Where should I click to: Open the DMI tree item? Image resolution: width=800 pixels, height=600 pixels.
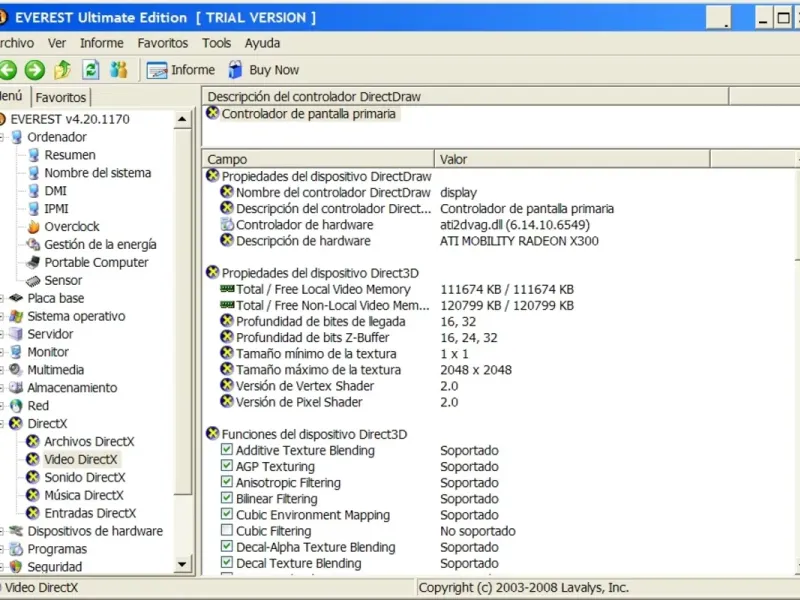click(56, 191)
